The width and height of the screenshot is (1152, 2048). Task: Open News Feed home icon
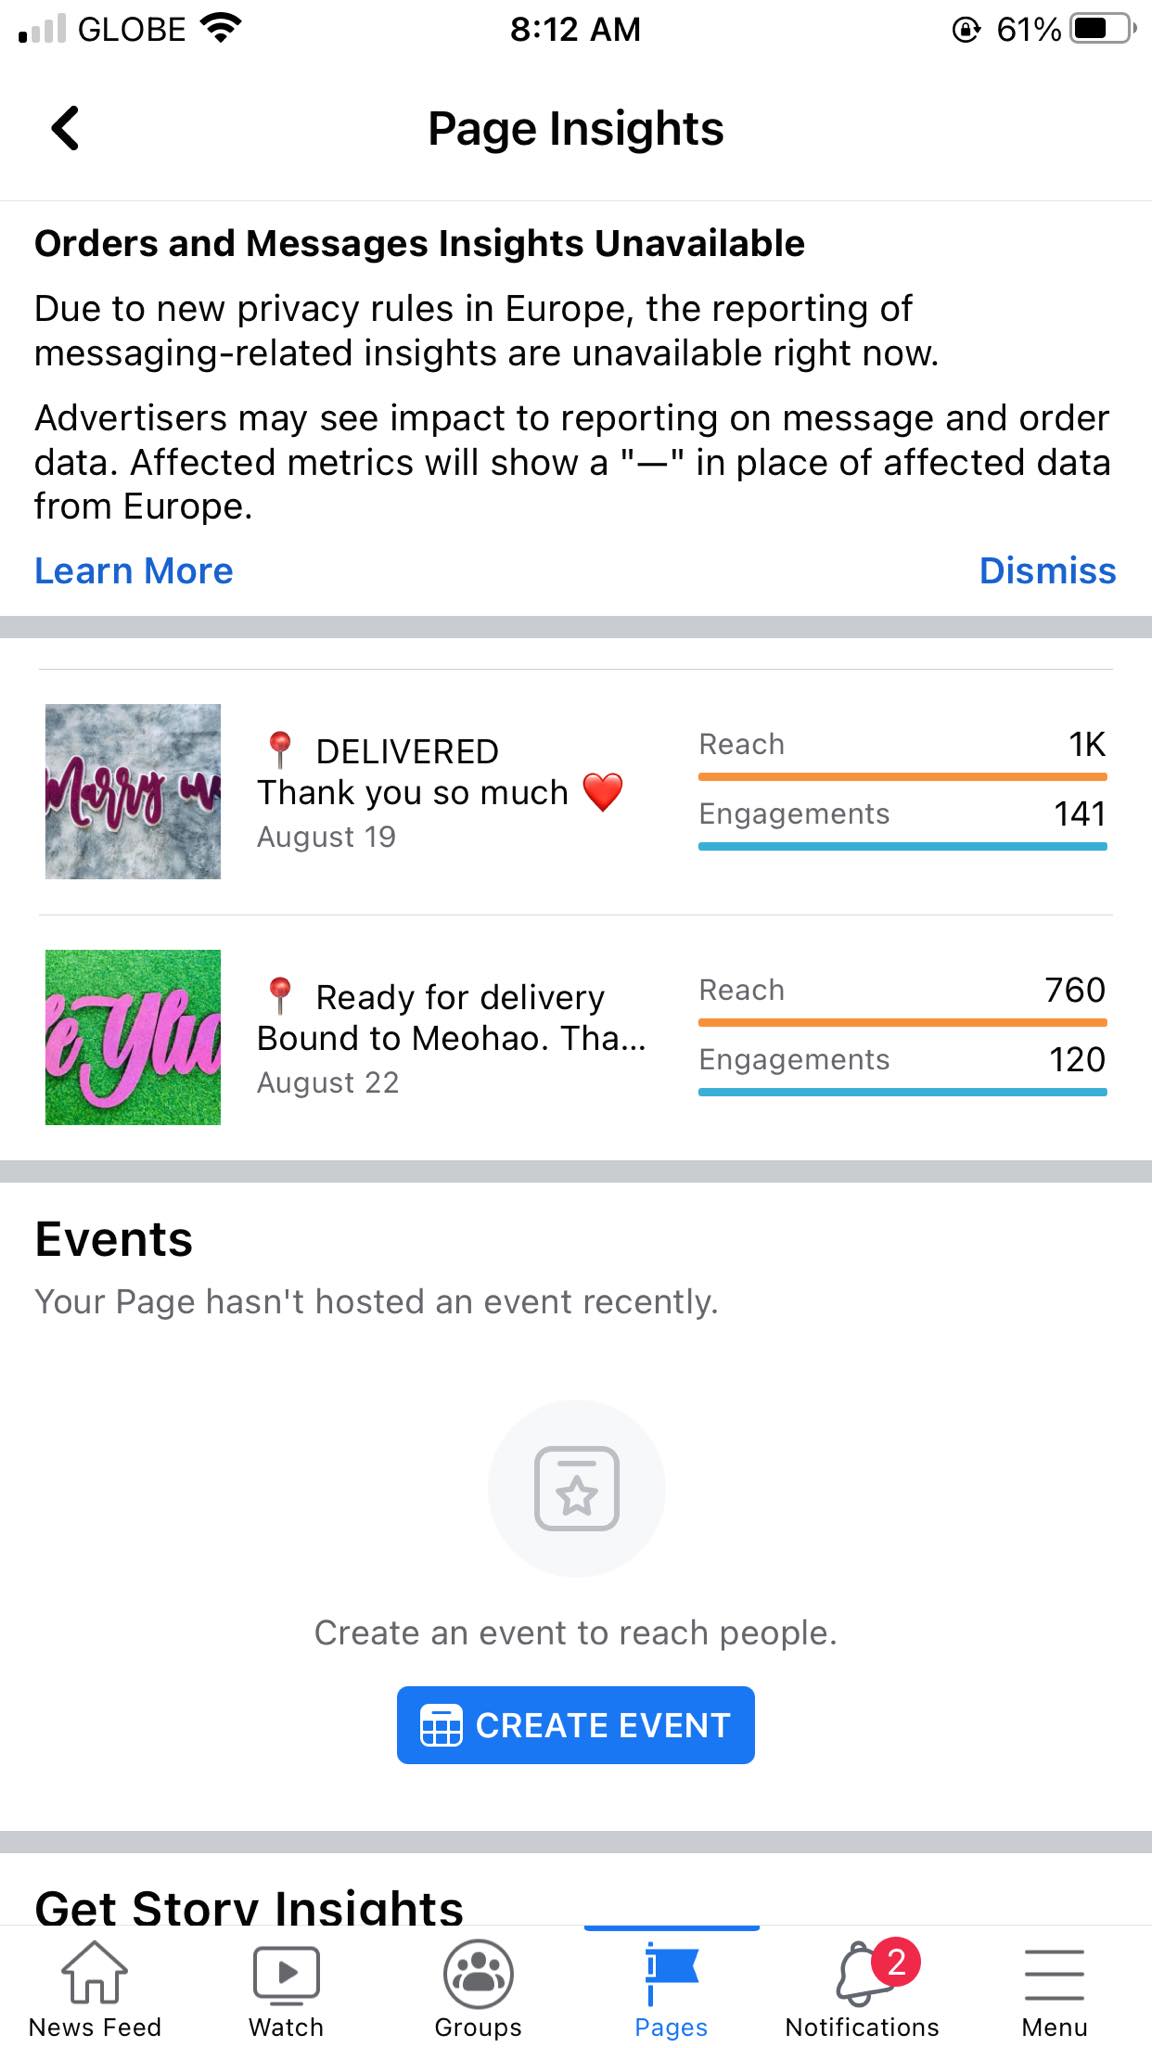[94, 1972]
